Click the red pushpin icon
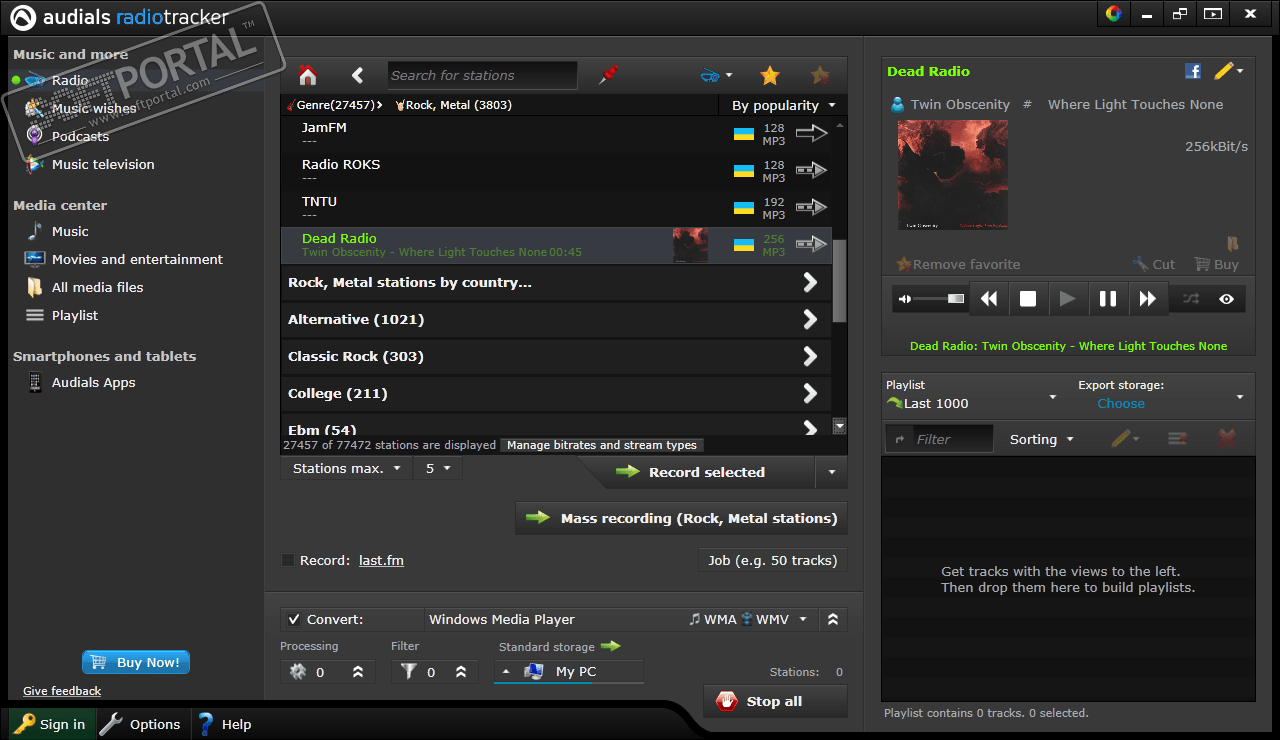 pos(608,76)
